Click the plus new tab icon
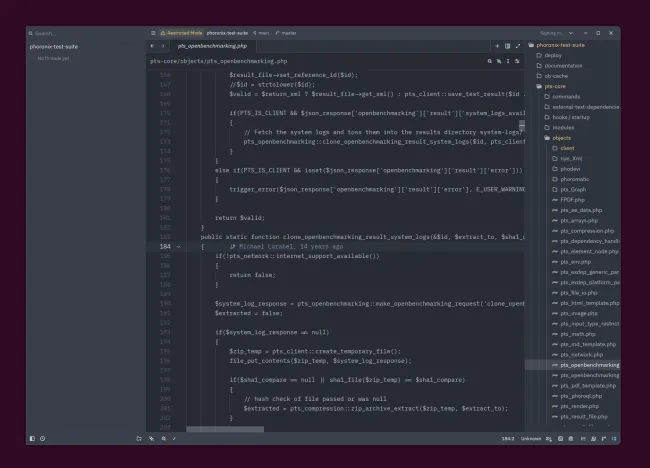 tap(497, 46)
